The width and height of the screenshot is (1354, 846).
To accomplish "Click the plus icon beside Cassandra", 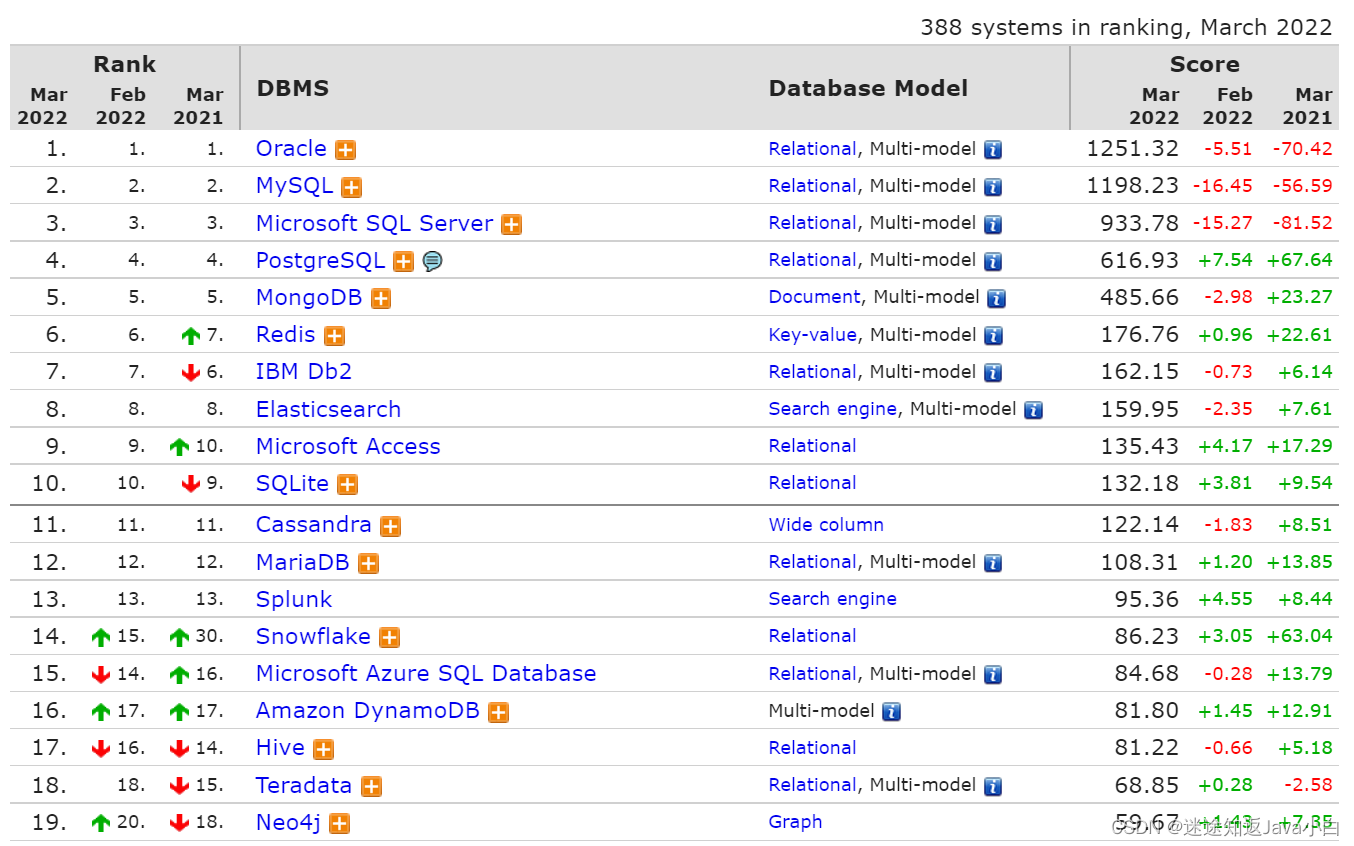I will pyautogui.click(x=391, y=526).
